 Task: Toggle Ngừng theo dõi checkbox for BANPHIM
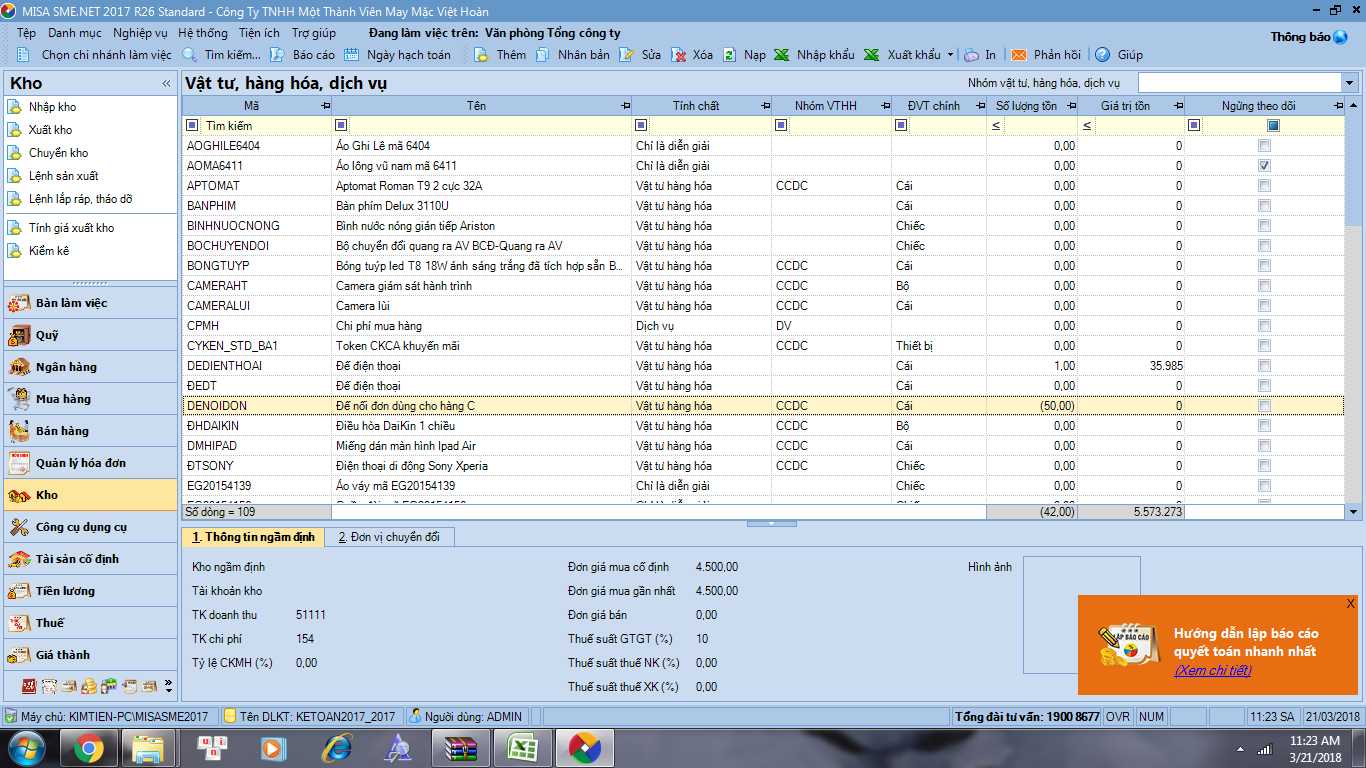(x=1265, y=206)
